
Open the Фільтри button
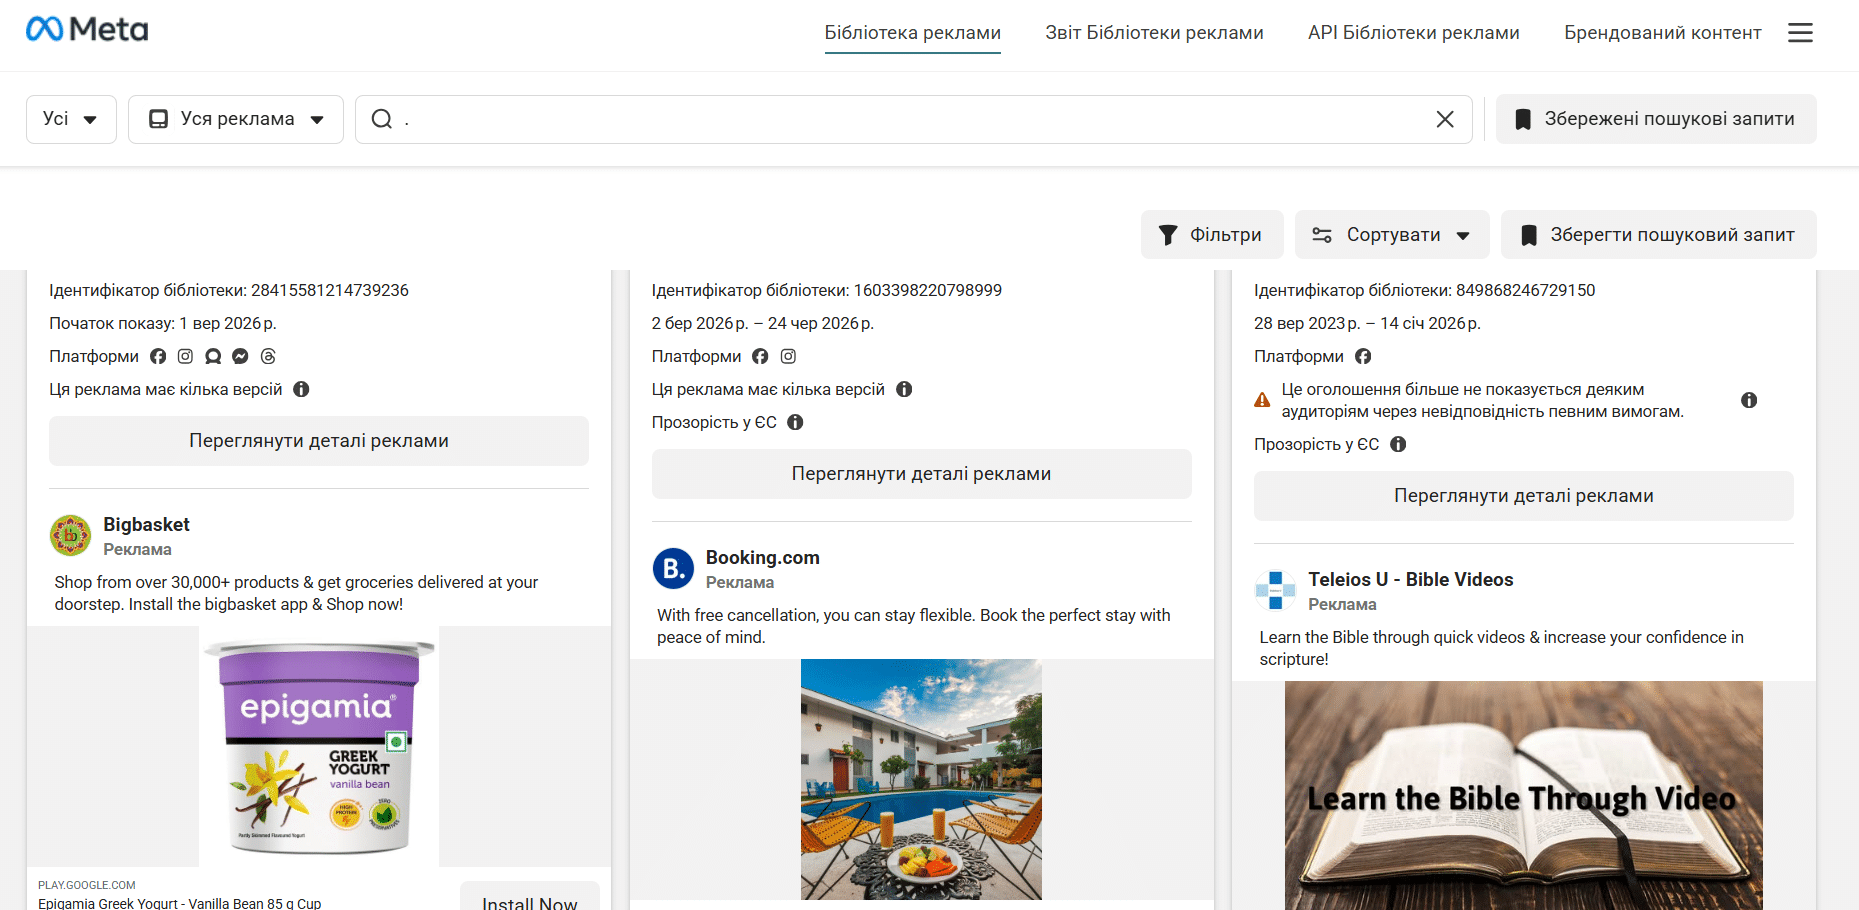point(1212,235)
